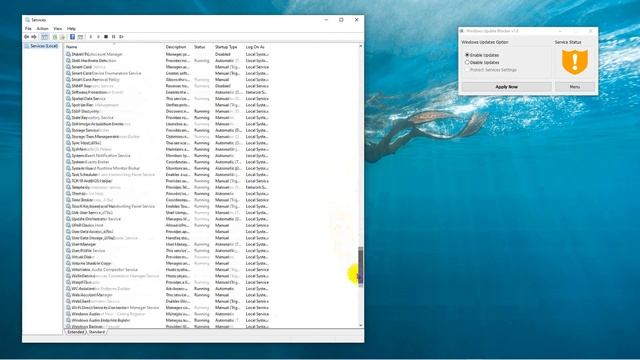Click the gear icon beside Virtual Disk
This screenshot has height=360, width=640.
68,257
